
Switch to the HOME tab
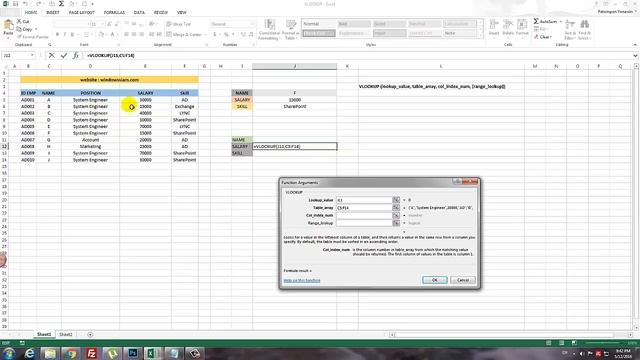click(x=31, y=13)
